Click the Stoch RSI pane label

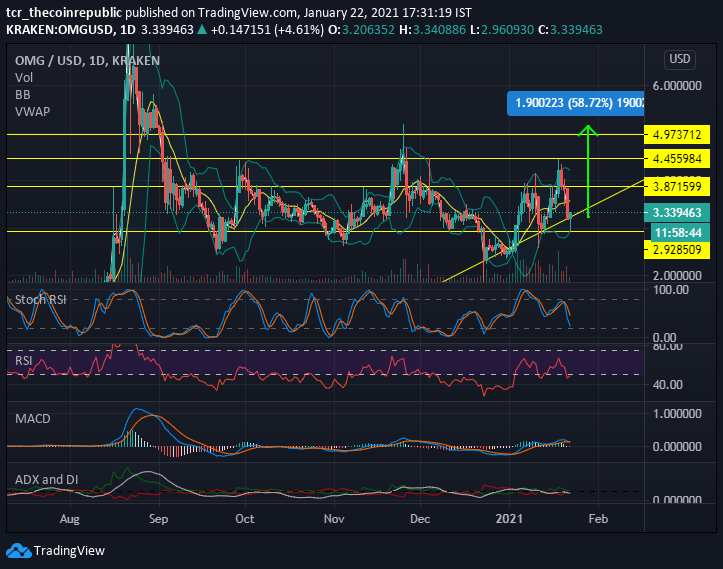(x=41, y=300)
